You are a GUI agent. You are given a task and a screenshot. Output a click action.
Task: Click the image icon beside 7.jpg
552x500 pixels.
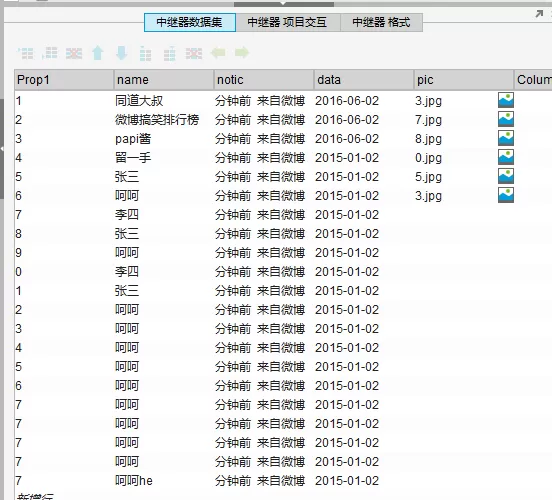point(506,119)
